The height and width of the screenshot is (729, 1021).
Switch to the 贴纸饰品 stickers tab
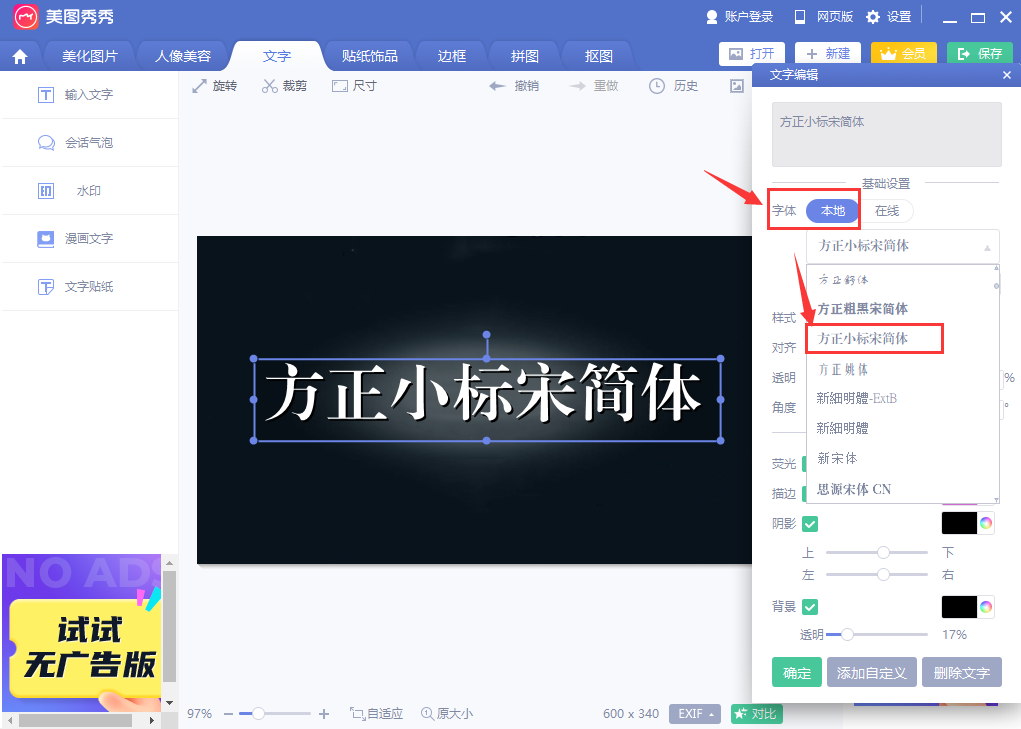[x=368, y=56]
